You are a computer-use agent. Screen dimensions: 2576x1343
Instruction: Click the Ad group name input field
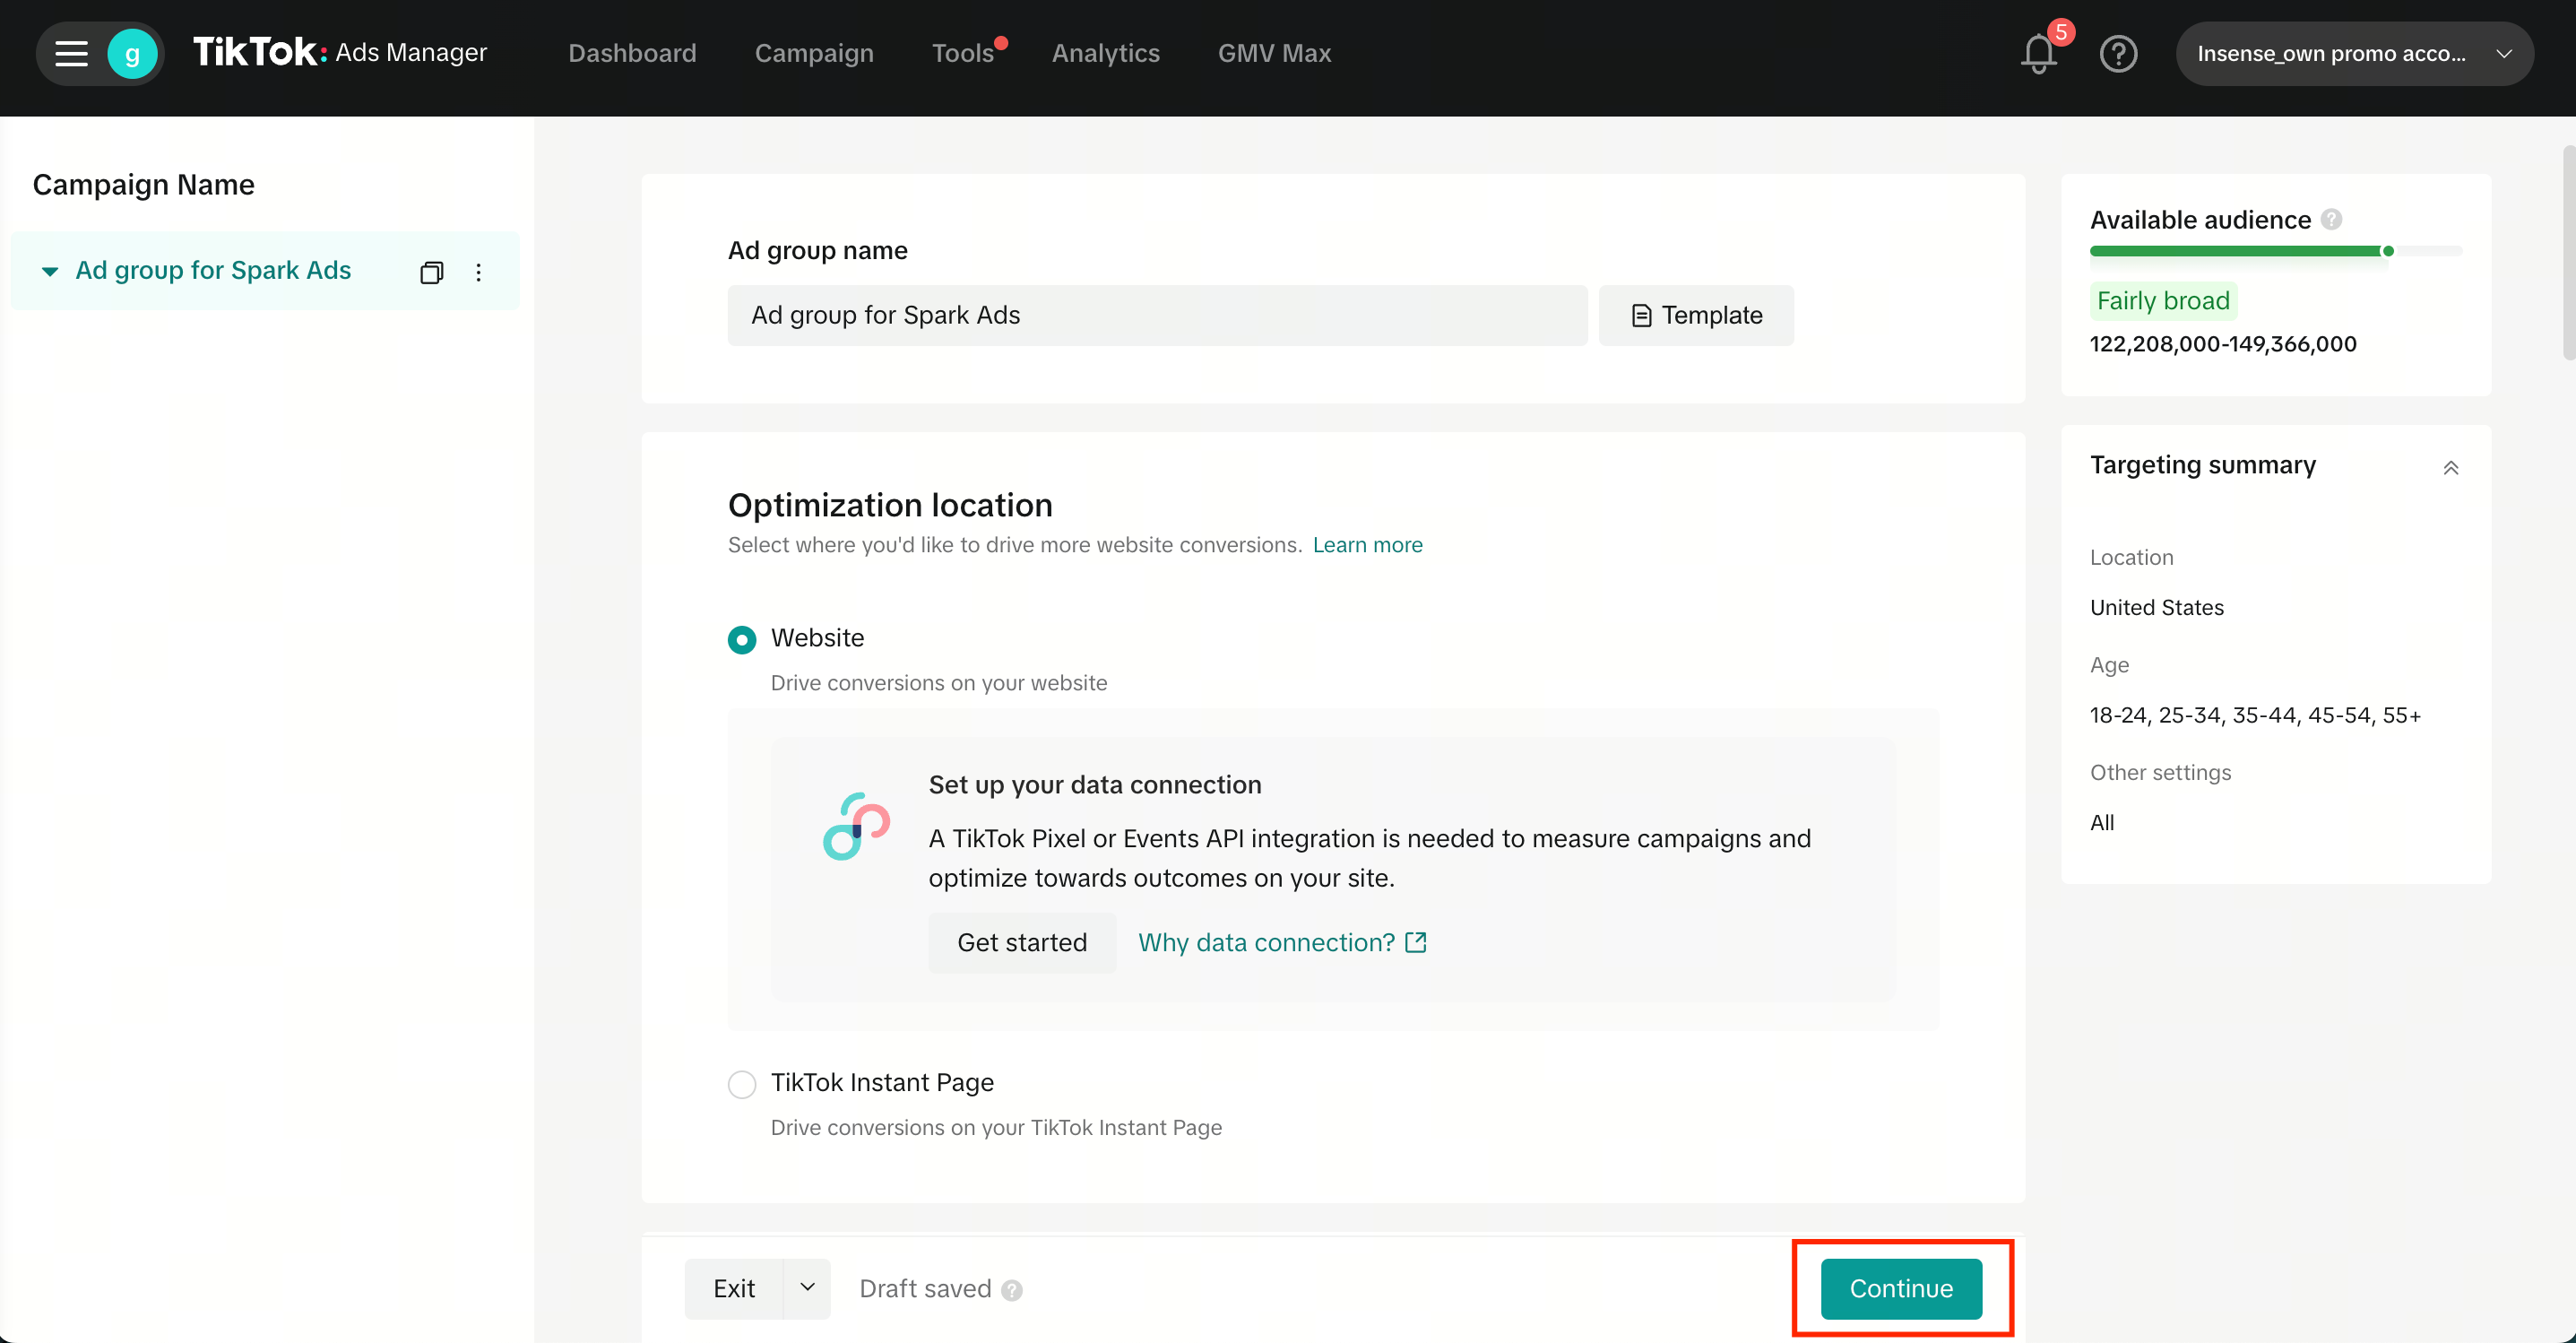[x=1157, y=315]
